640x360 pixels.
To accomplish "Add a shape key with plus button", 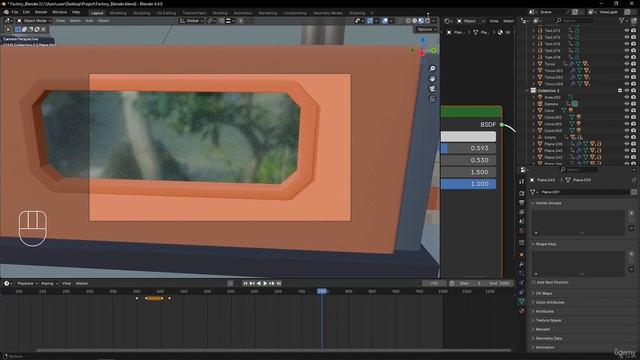I will click(x=631, y=254).
